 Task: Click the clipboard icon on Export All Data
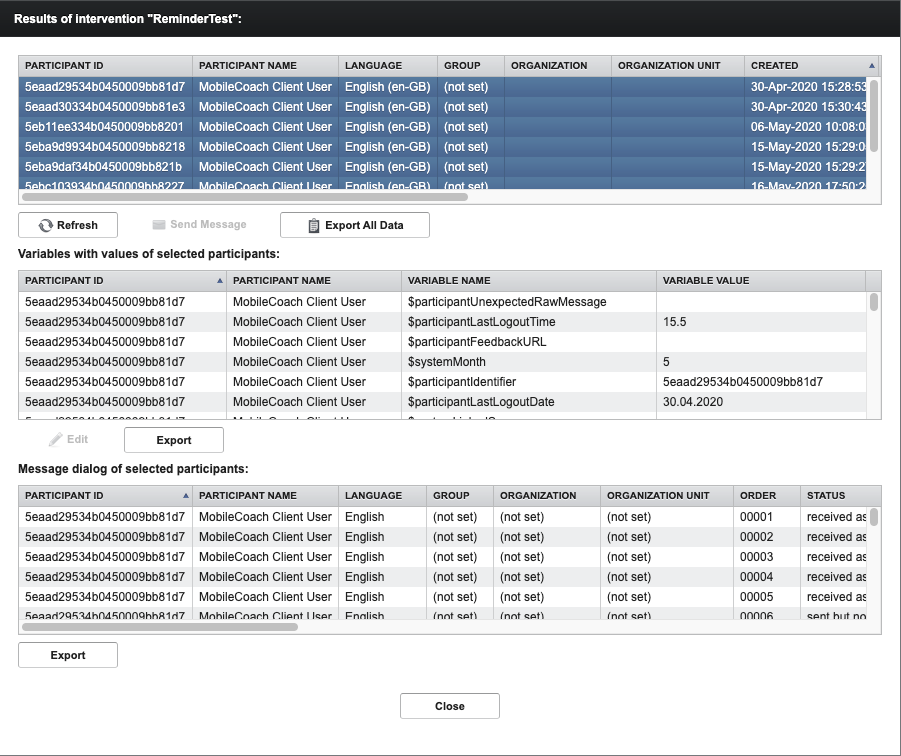click(x=314, y=225)
